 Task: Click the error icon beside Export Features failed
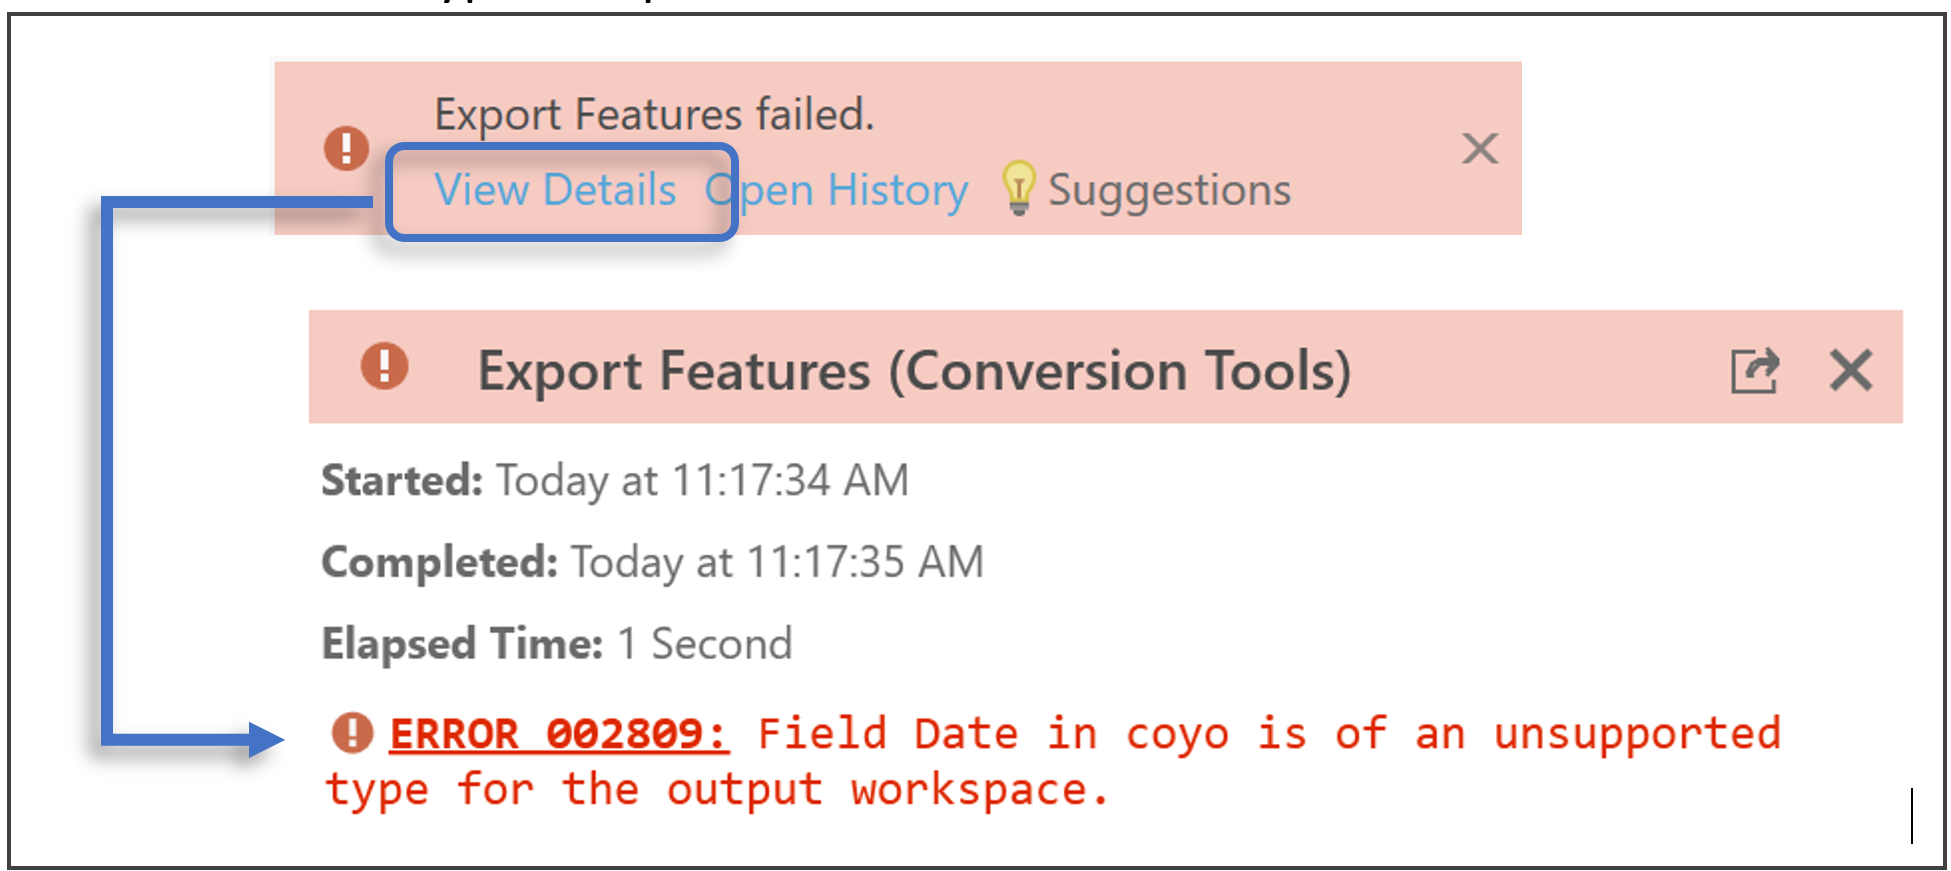pyautogui.click(x=345, y=148)
